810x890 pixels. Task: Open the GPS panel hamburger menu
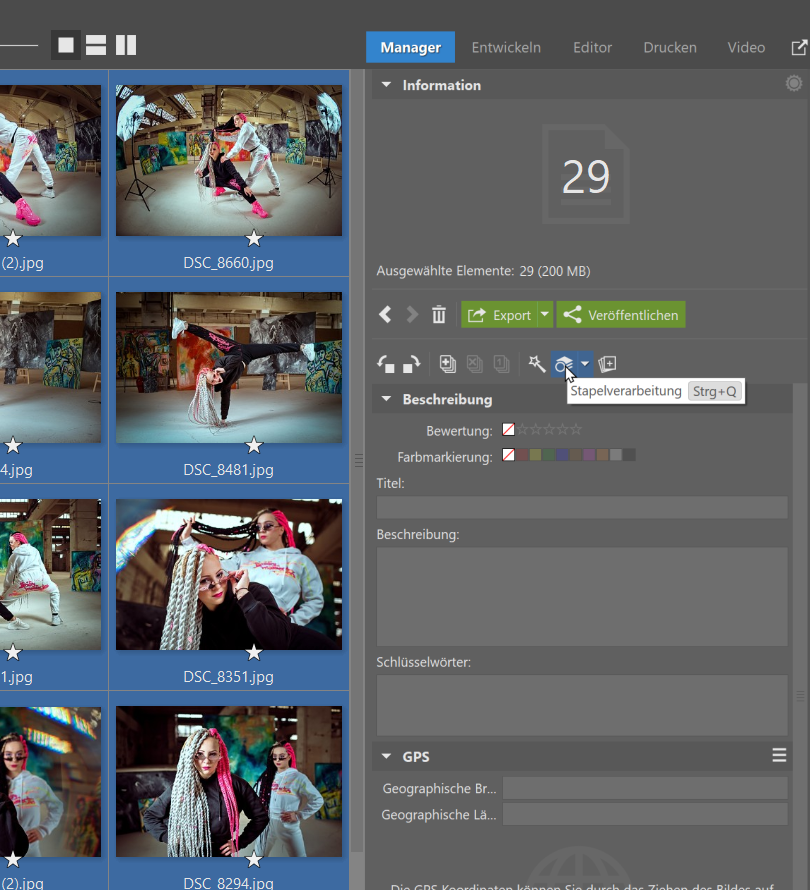779,756
